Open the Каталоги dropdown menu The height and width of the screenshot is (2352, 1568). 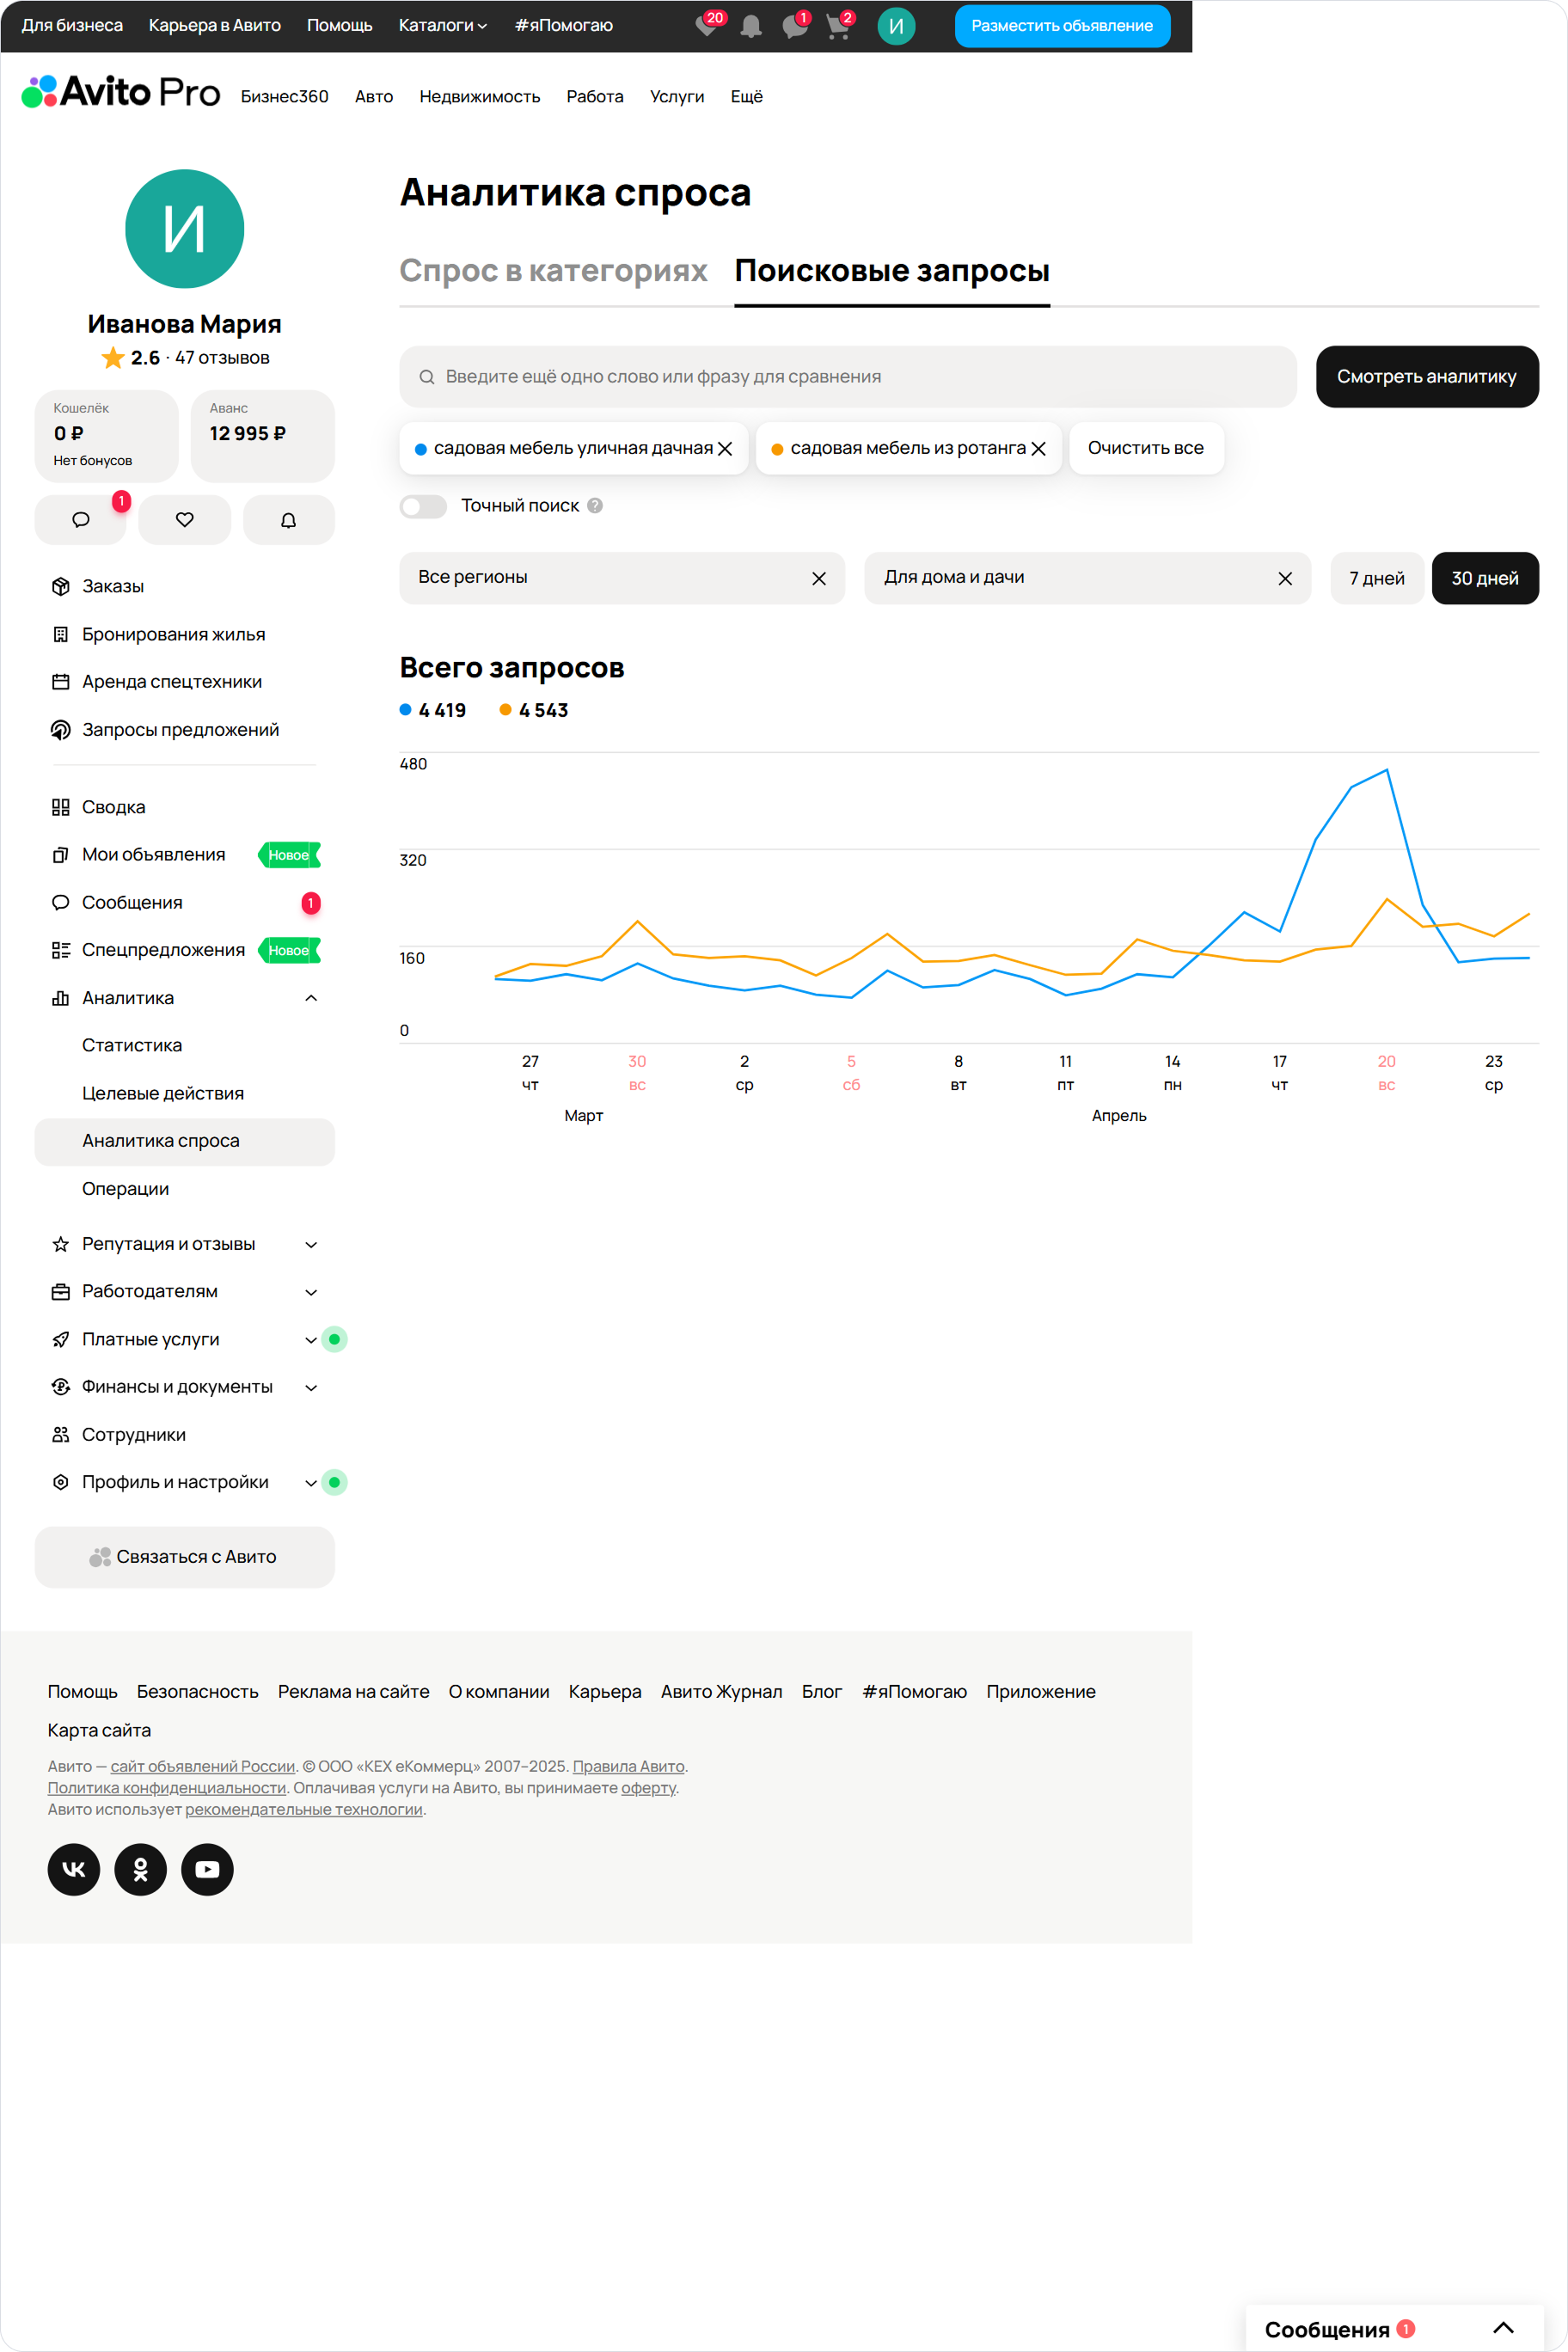442,25
